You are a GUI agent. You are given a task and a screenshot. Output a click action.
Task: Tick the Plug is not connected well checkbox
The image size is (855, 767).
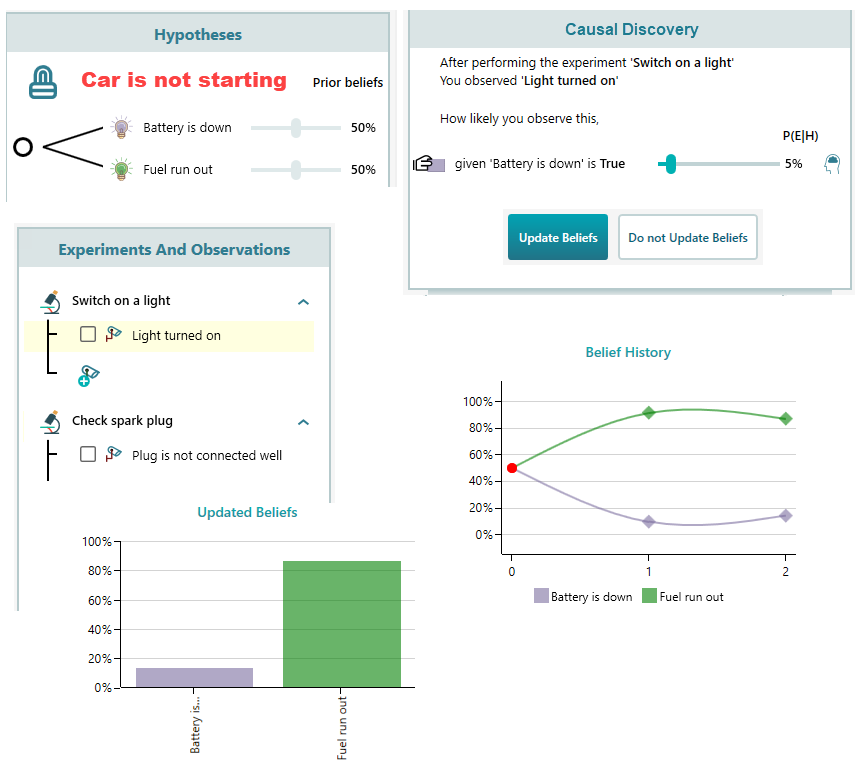click(x=88, y=455)
